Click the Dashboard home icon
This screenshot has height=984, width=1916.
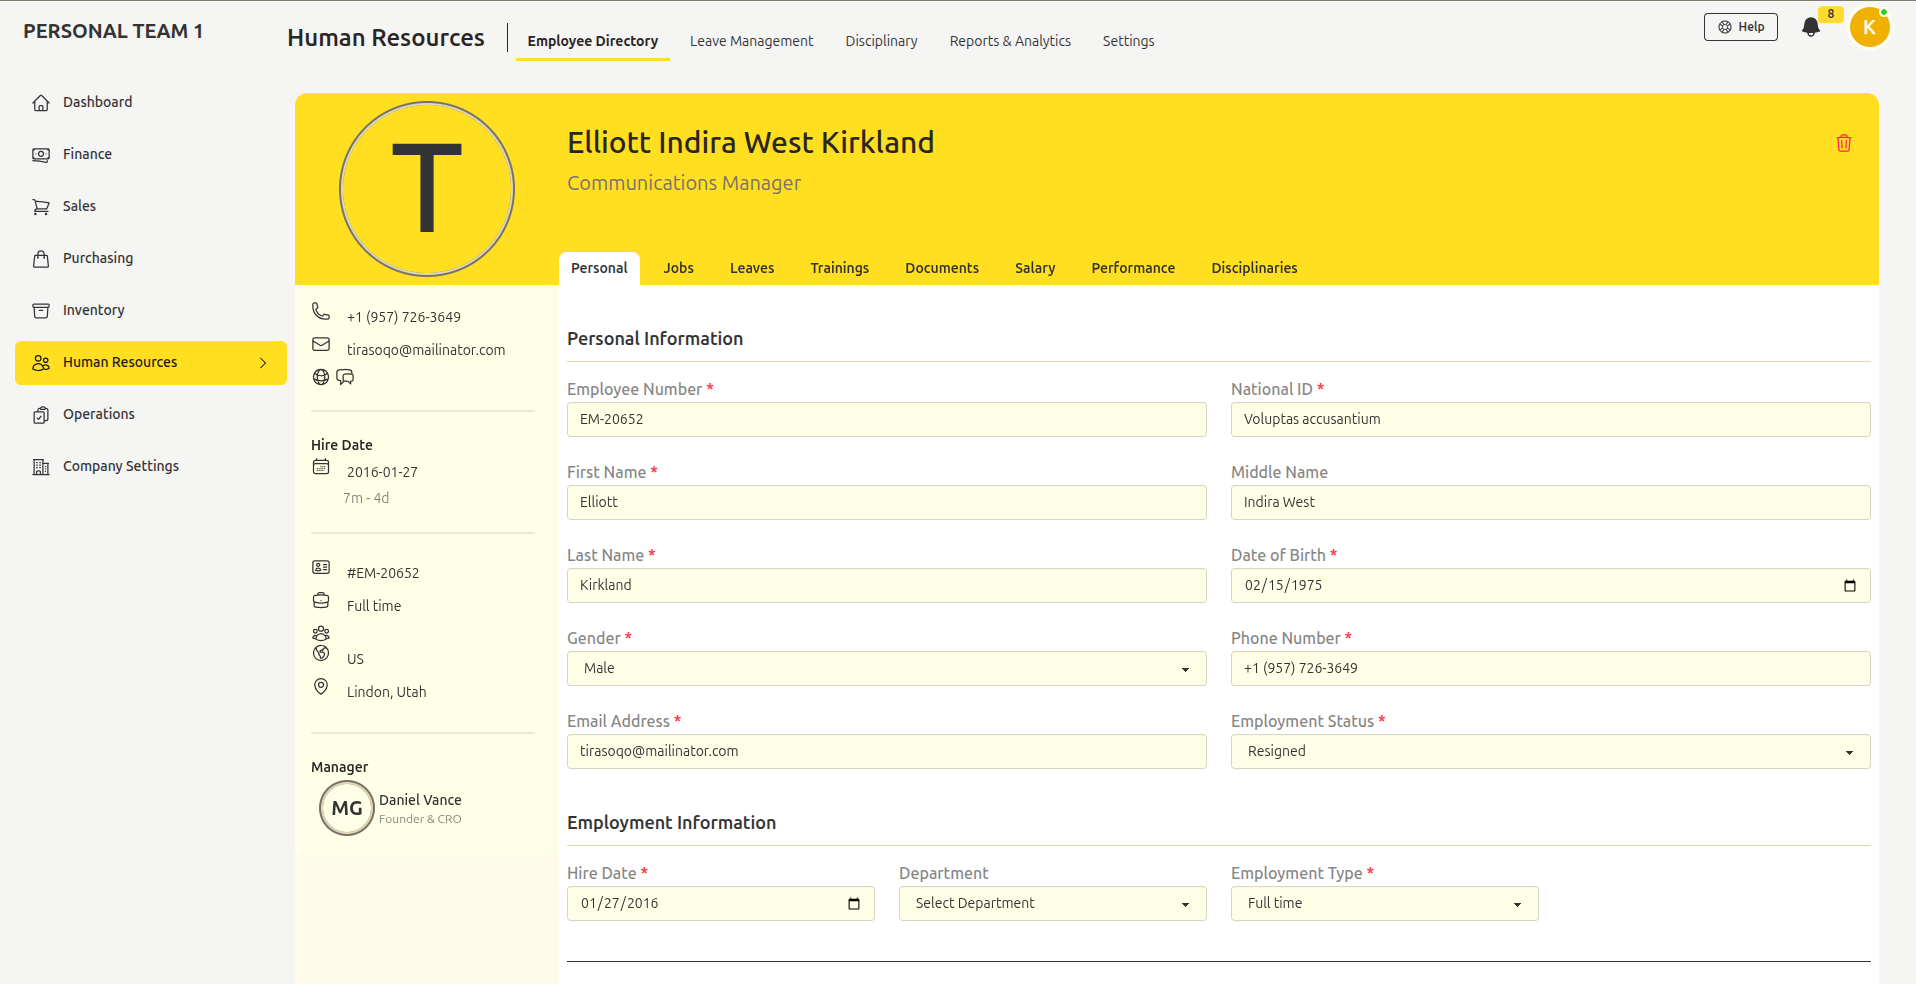41,103
